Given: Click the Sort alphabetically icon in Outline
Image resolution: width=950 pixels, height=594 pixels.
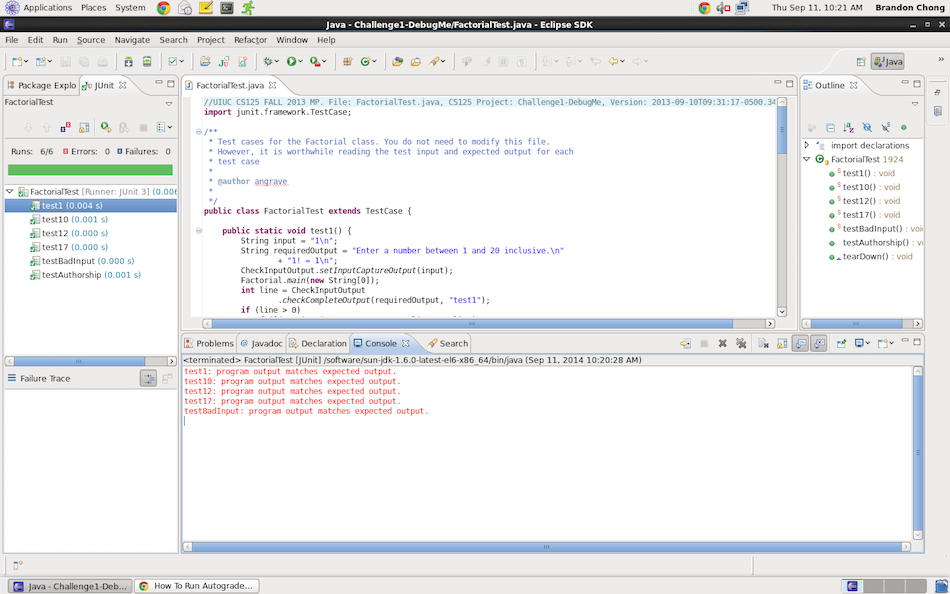Looking at the screenshot, I should pos(848,127).
